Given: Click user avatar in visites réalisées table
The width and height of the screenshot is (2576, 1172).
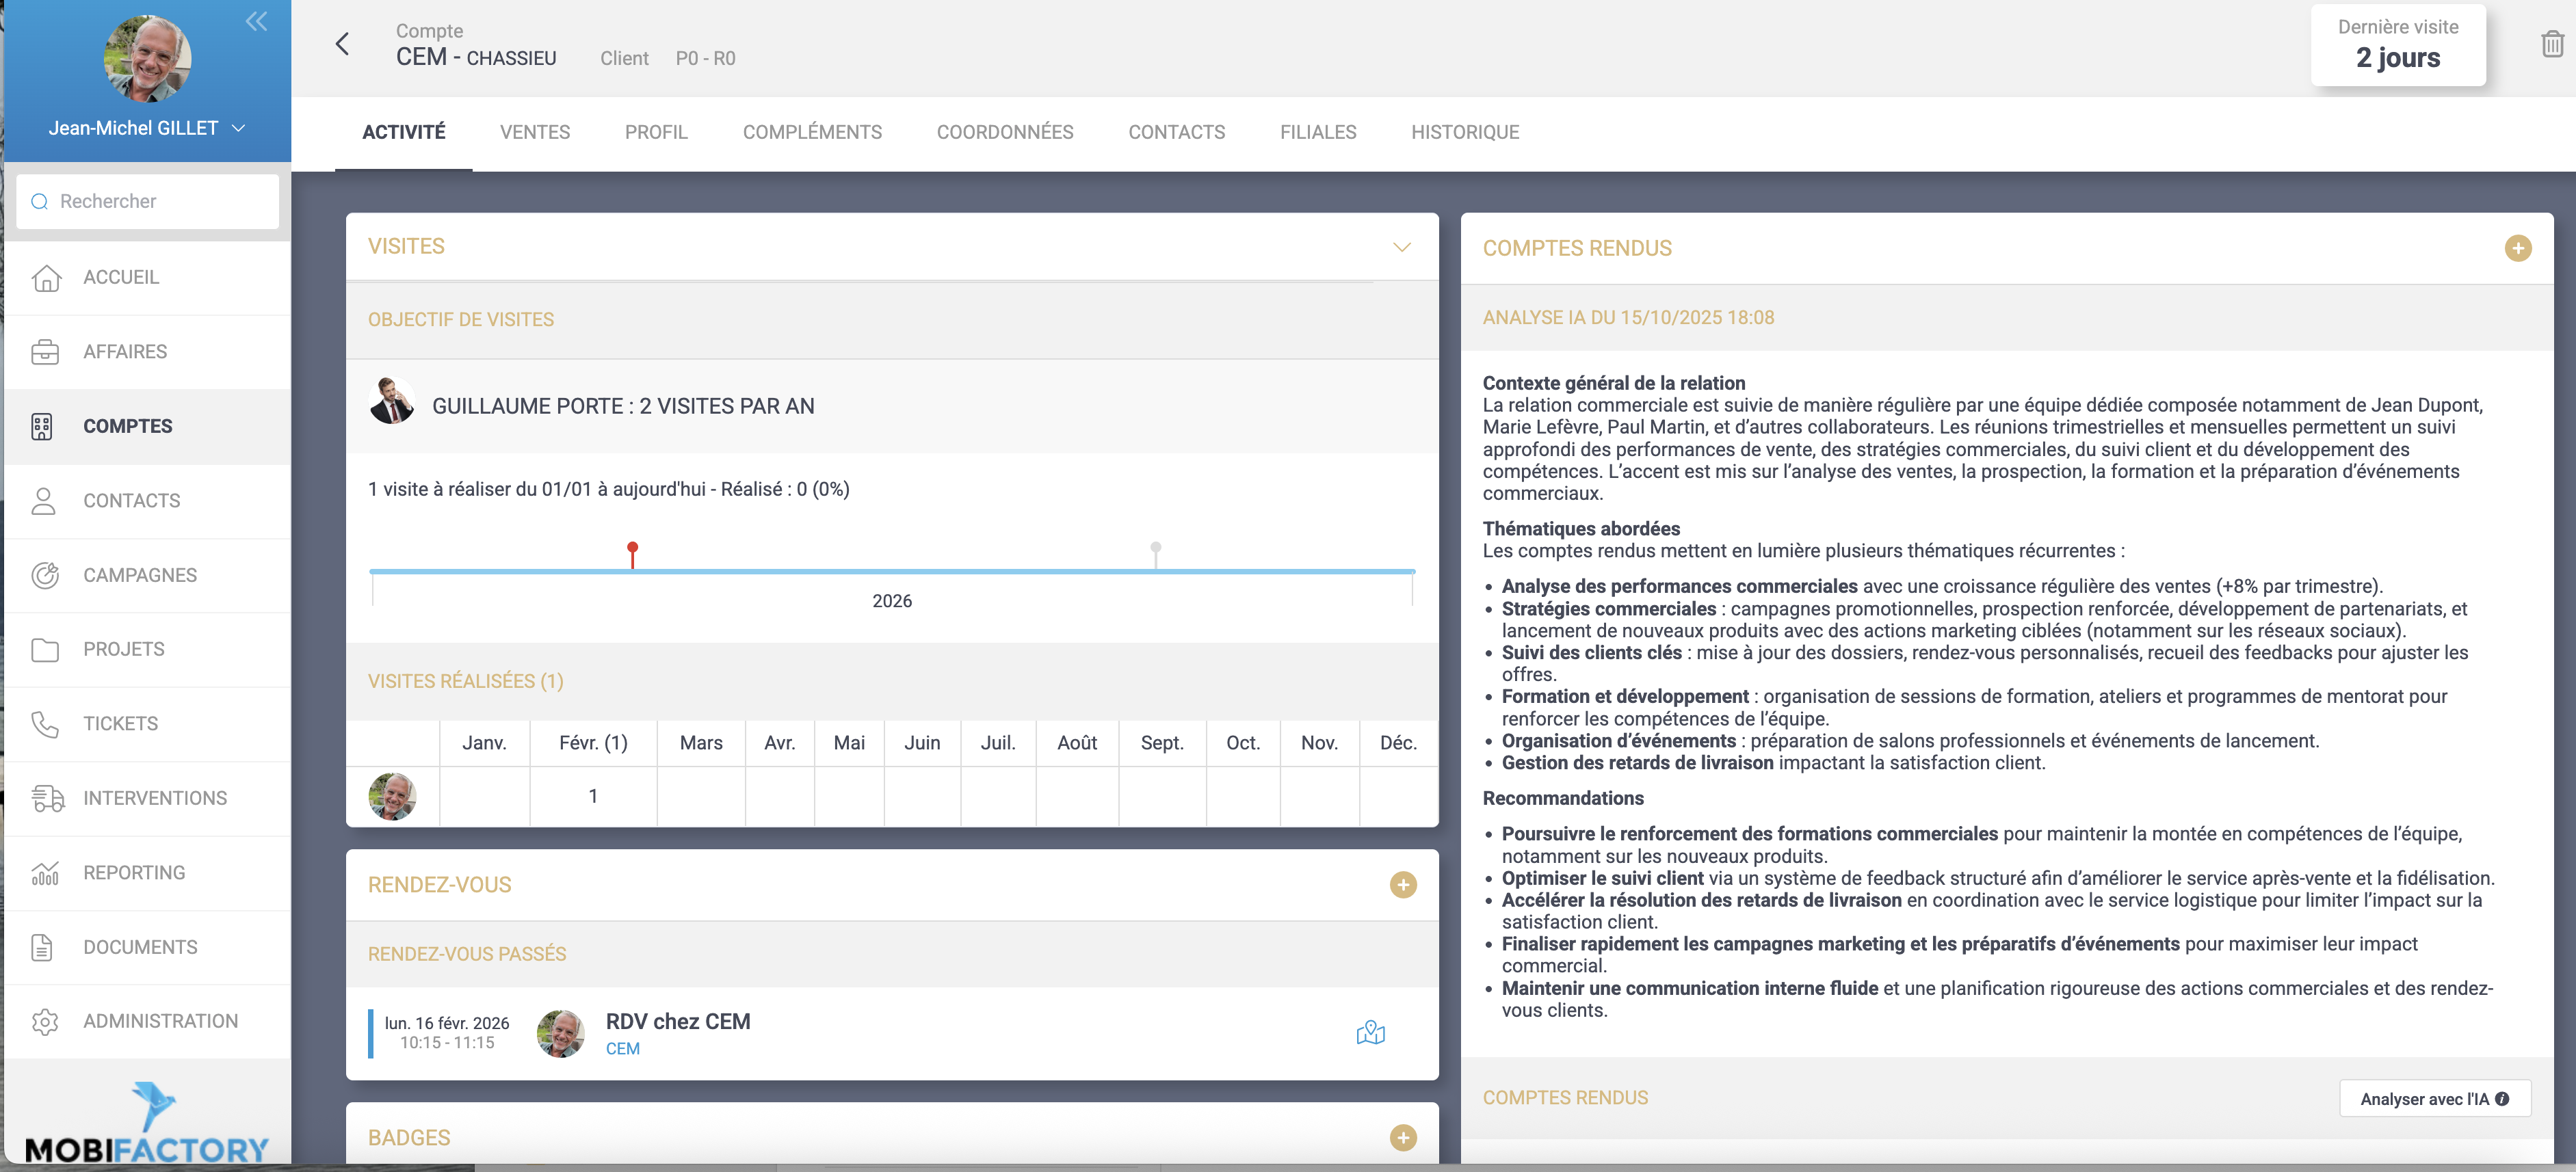Looking at the screenshot, I should [x=392, y=796].
